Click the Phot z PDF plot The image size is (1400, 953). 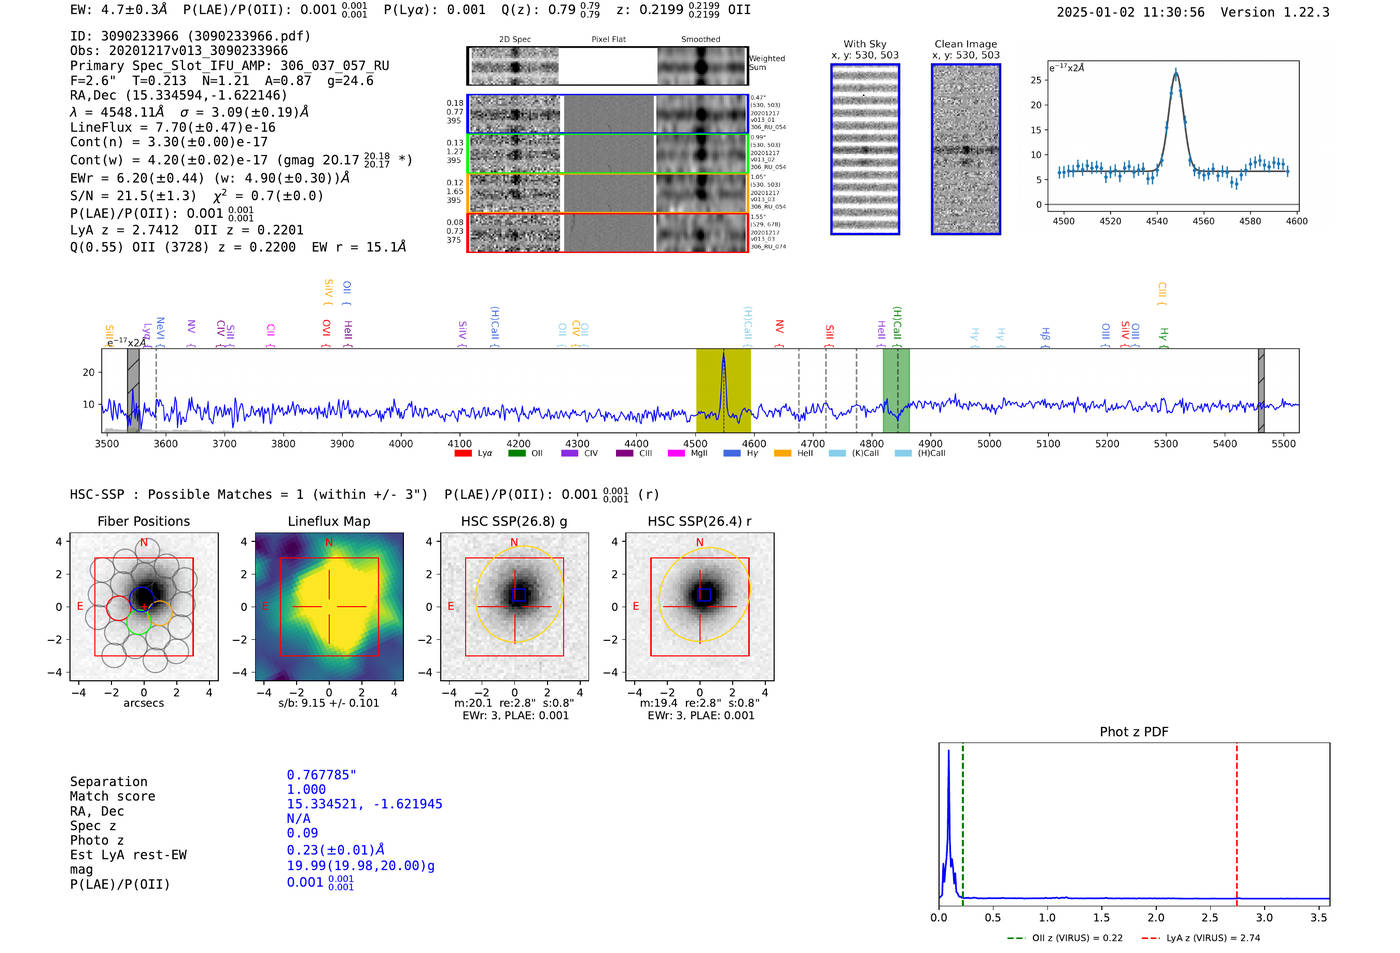(x=1134, y=824)
